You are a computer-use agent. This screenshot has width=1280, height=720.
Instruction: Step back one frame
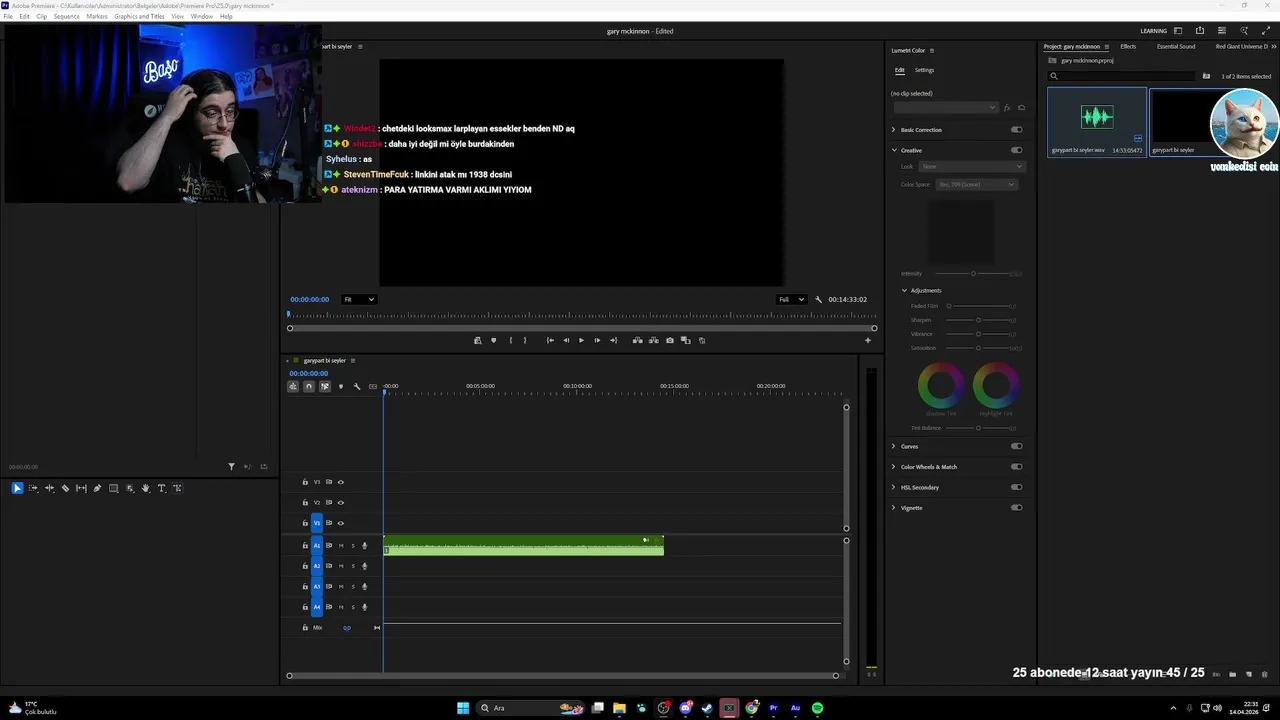pyautogui.click(x=566, y=340)
